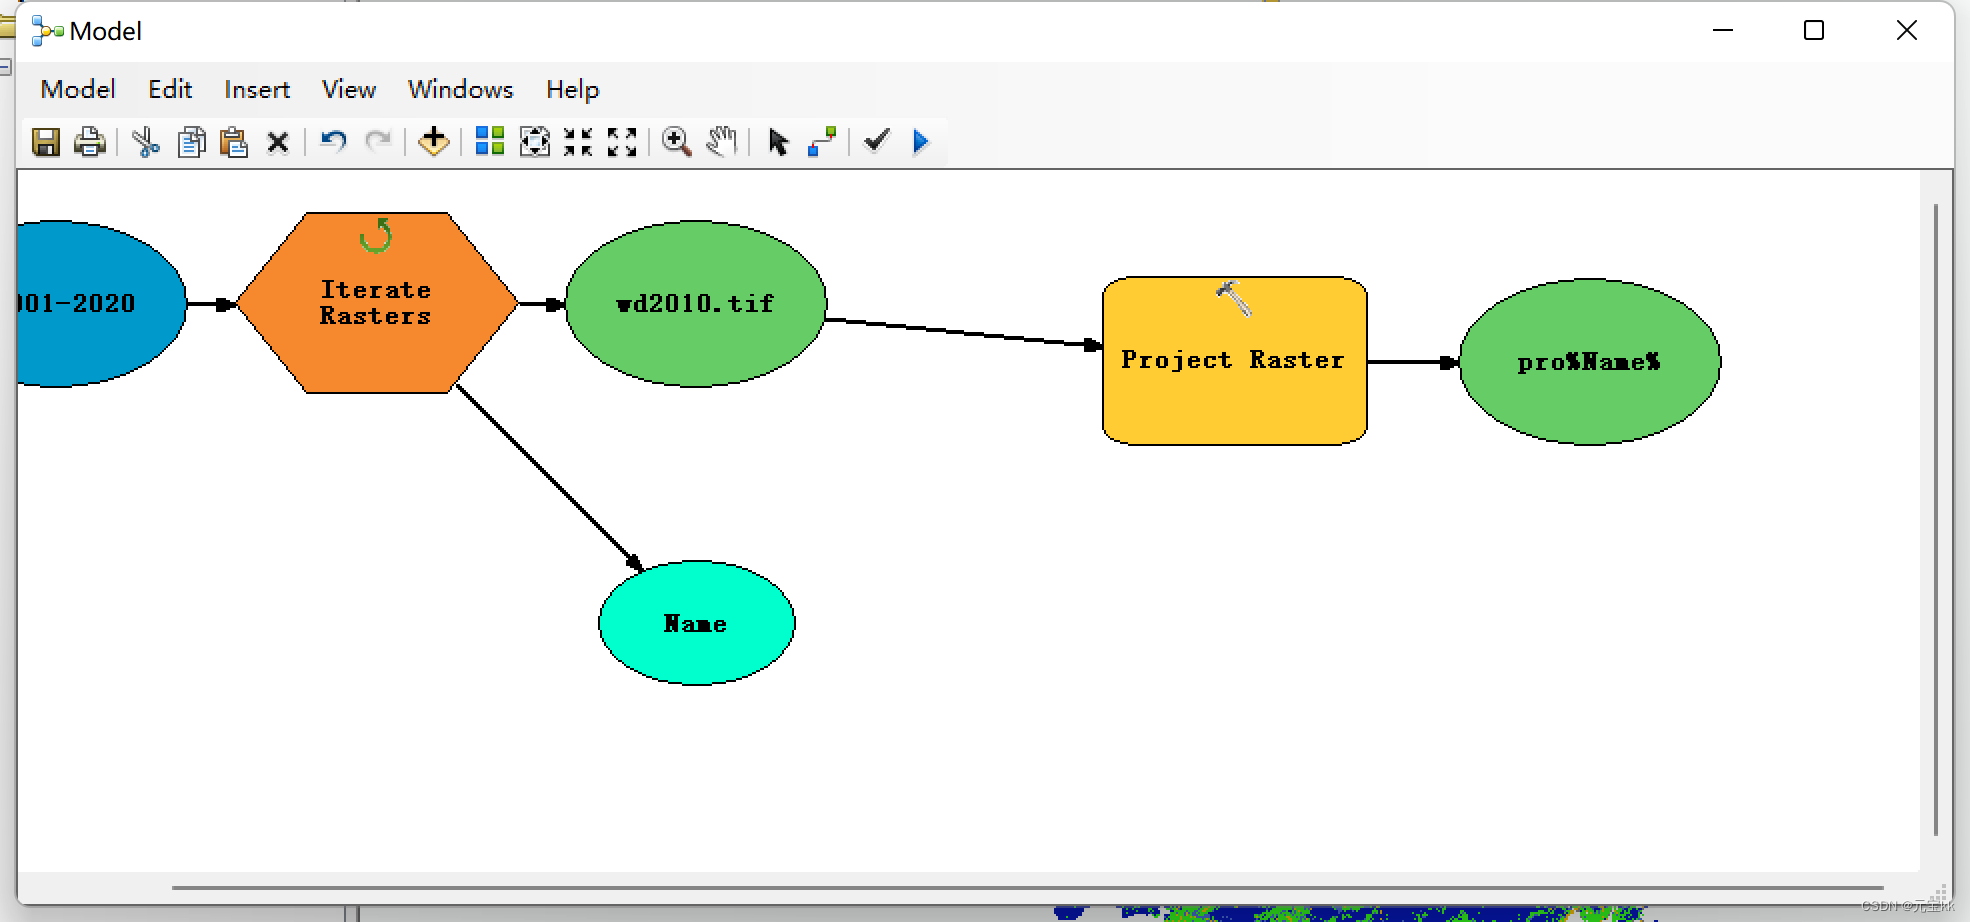Cut selected elements with scissors icon
Screen dimensions: 1970x922
tap(146, 142)
